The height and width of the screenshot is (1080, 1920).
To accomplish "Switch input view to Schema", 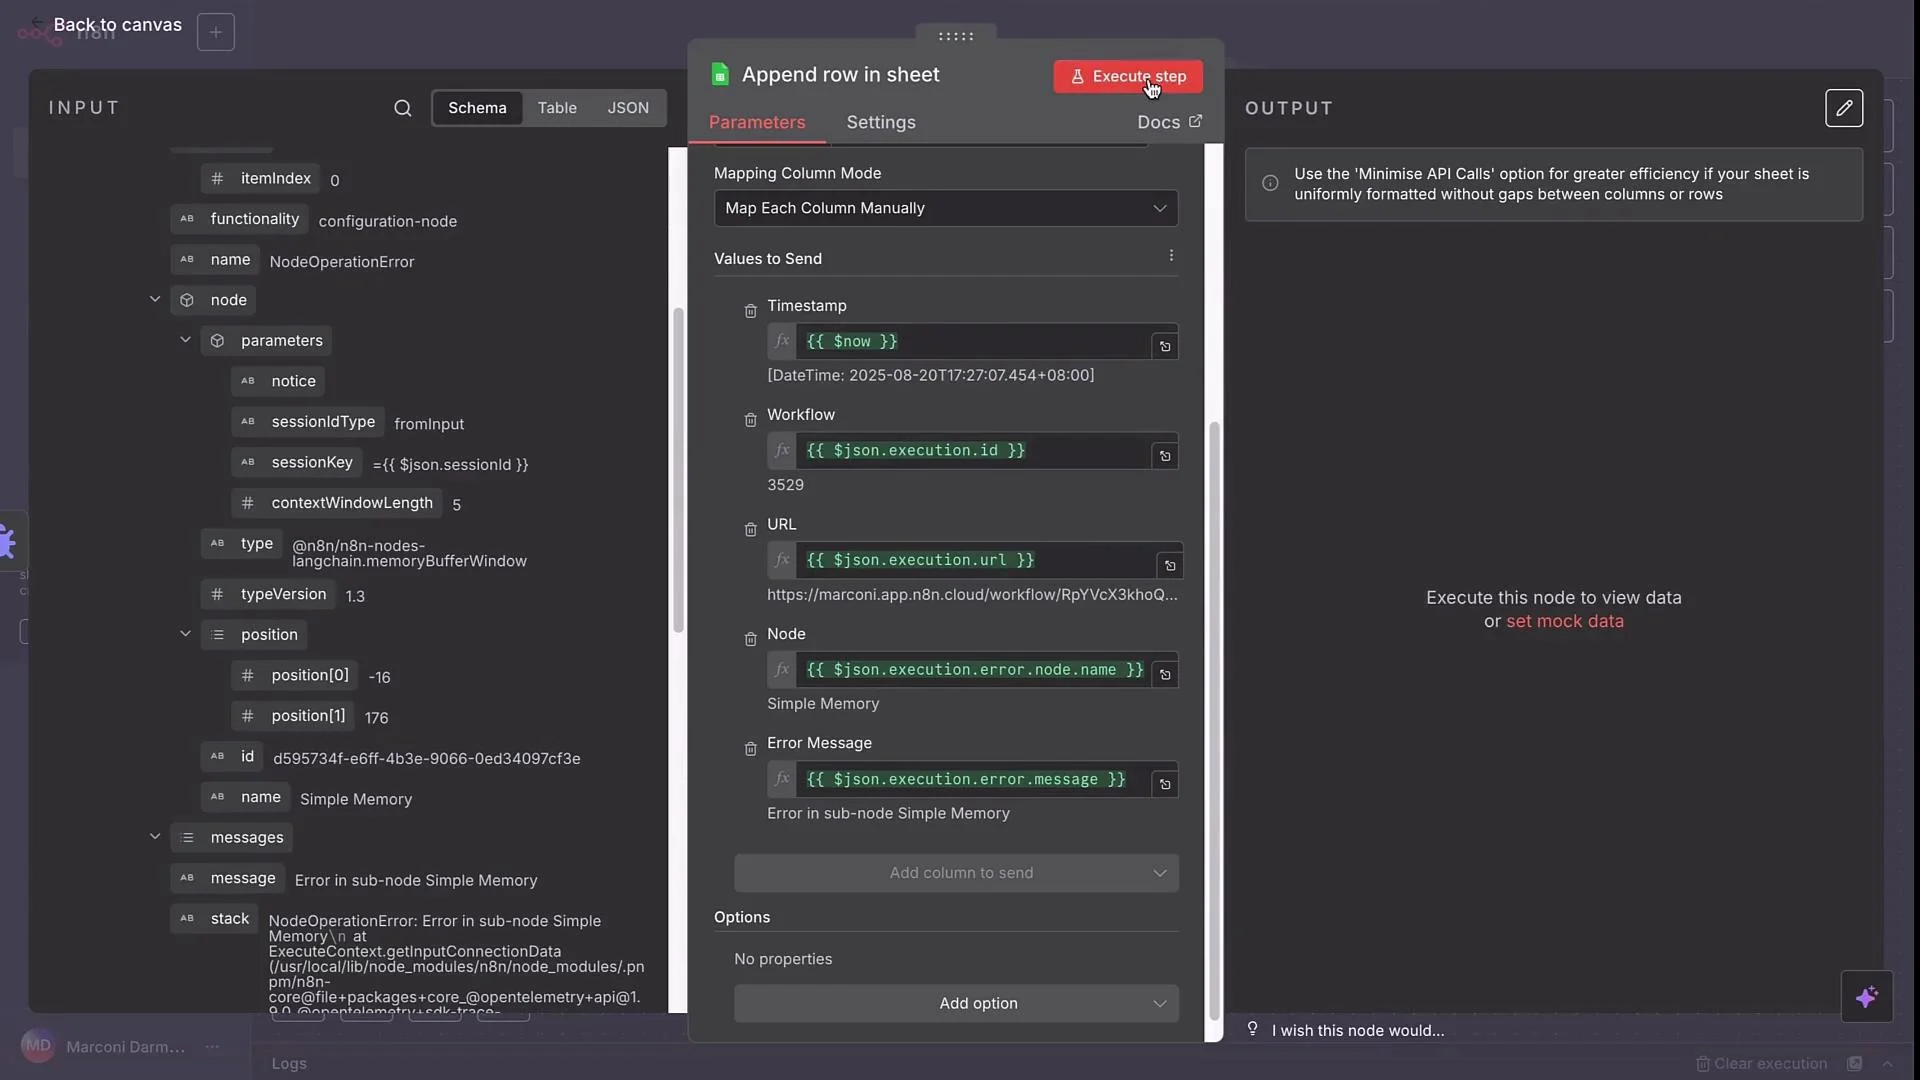I will pyautogui.click(x=477, y=108).
